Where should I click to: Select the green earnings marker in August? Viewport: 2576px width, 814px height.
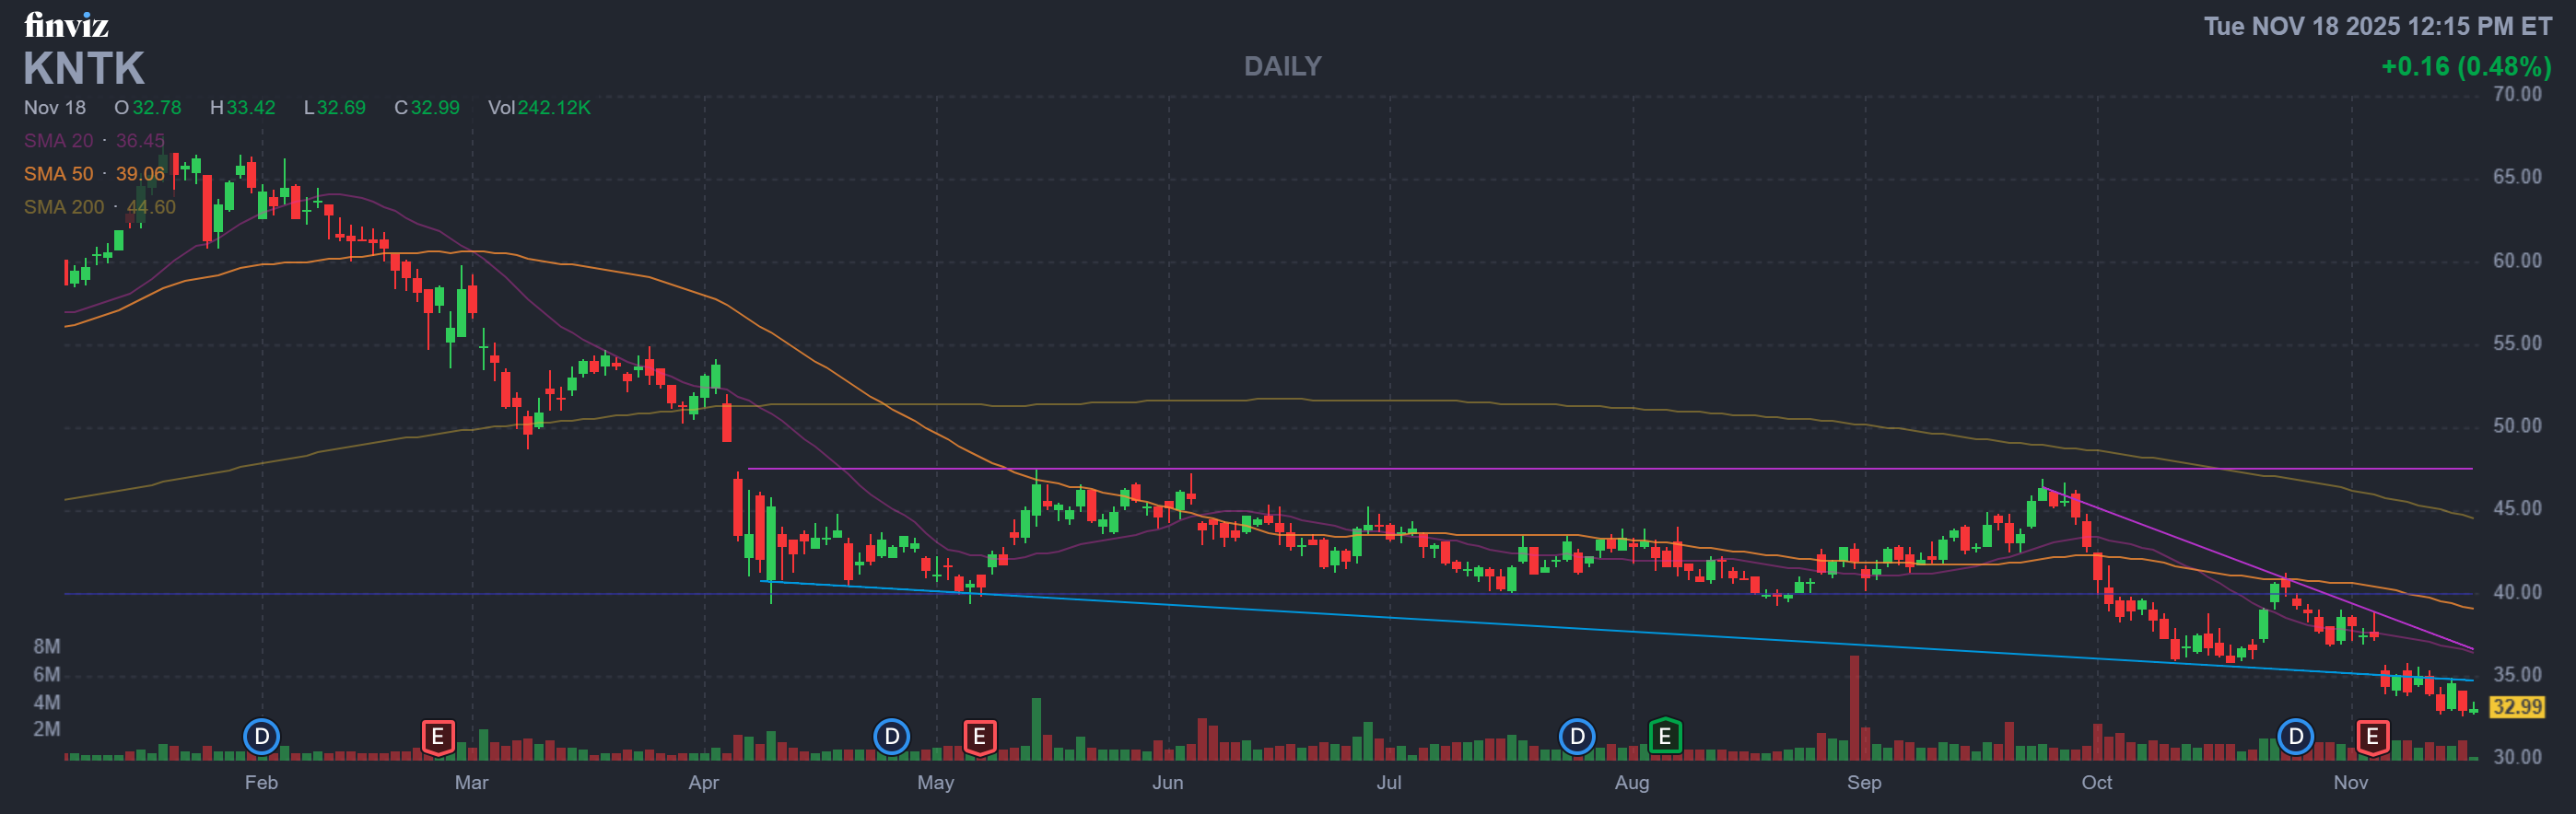(x=1664, y=737)
